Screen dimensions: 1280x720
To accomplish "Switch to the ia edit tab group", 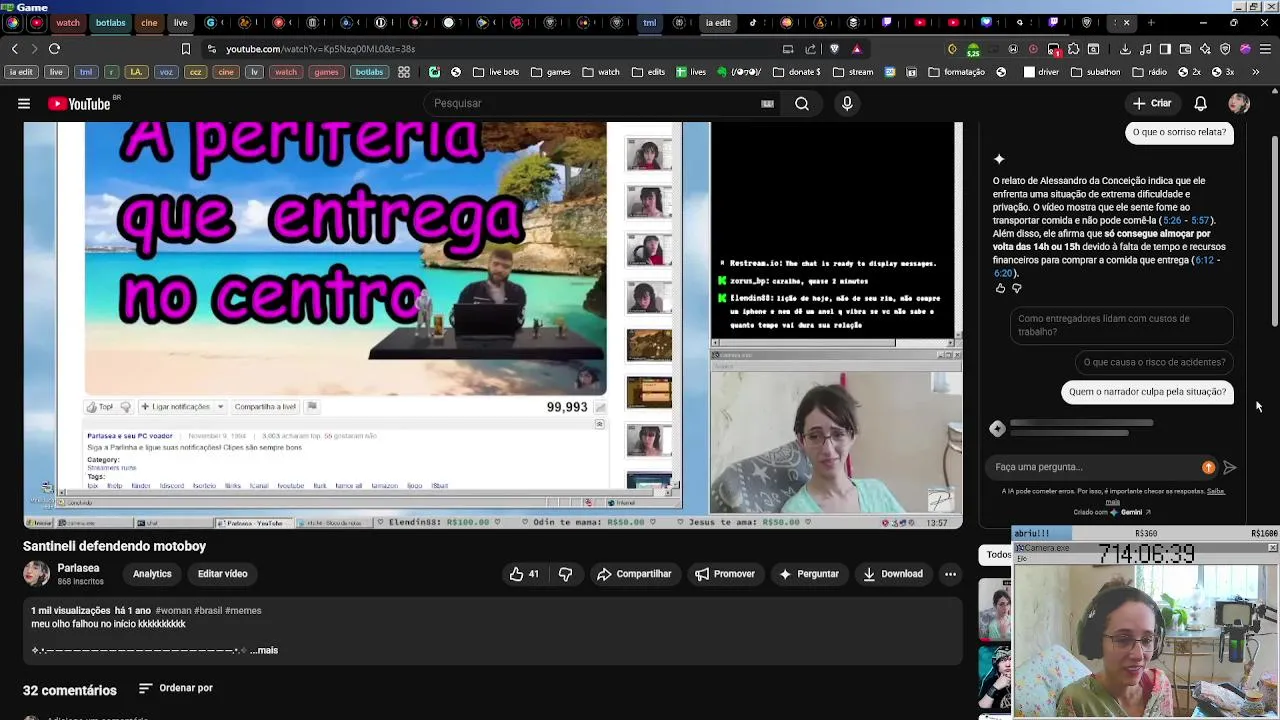I will pos(718,22).
